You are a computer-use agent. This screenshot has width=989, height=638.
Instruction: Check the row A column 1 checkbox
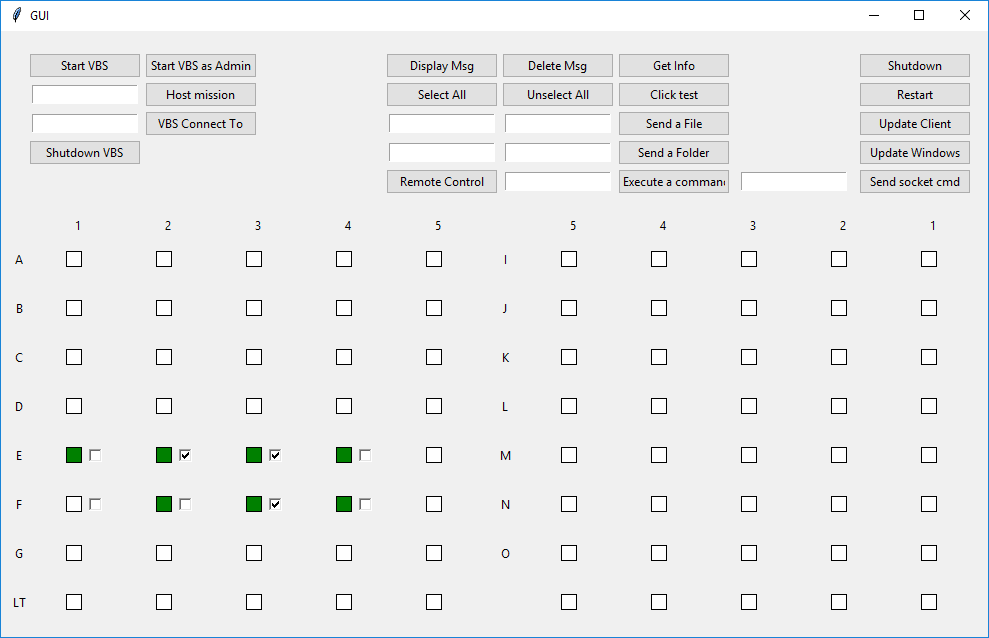(74, 259)
